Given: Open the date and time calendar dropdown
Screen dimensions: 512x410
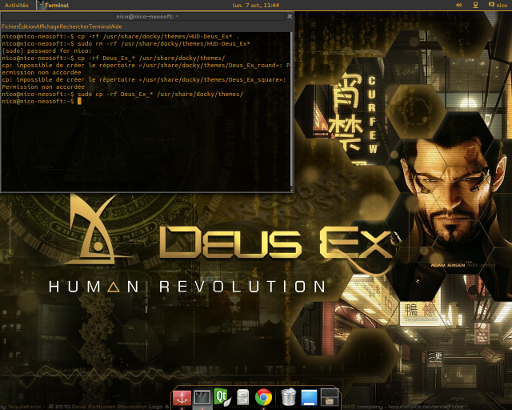Looking at the screenshot, I should tap(256, 5).
